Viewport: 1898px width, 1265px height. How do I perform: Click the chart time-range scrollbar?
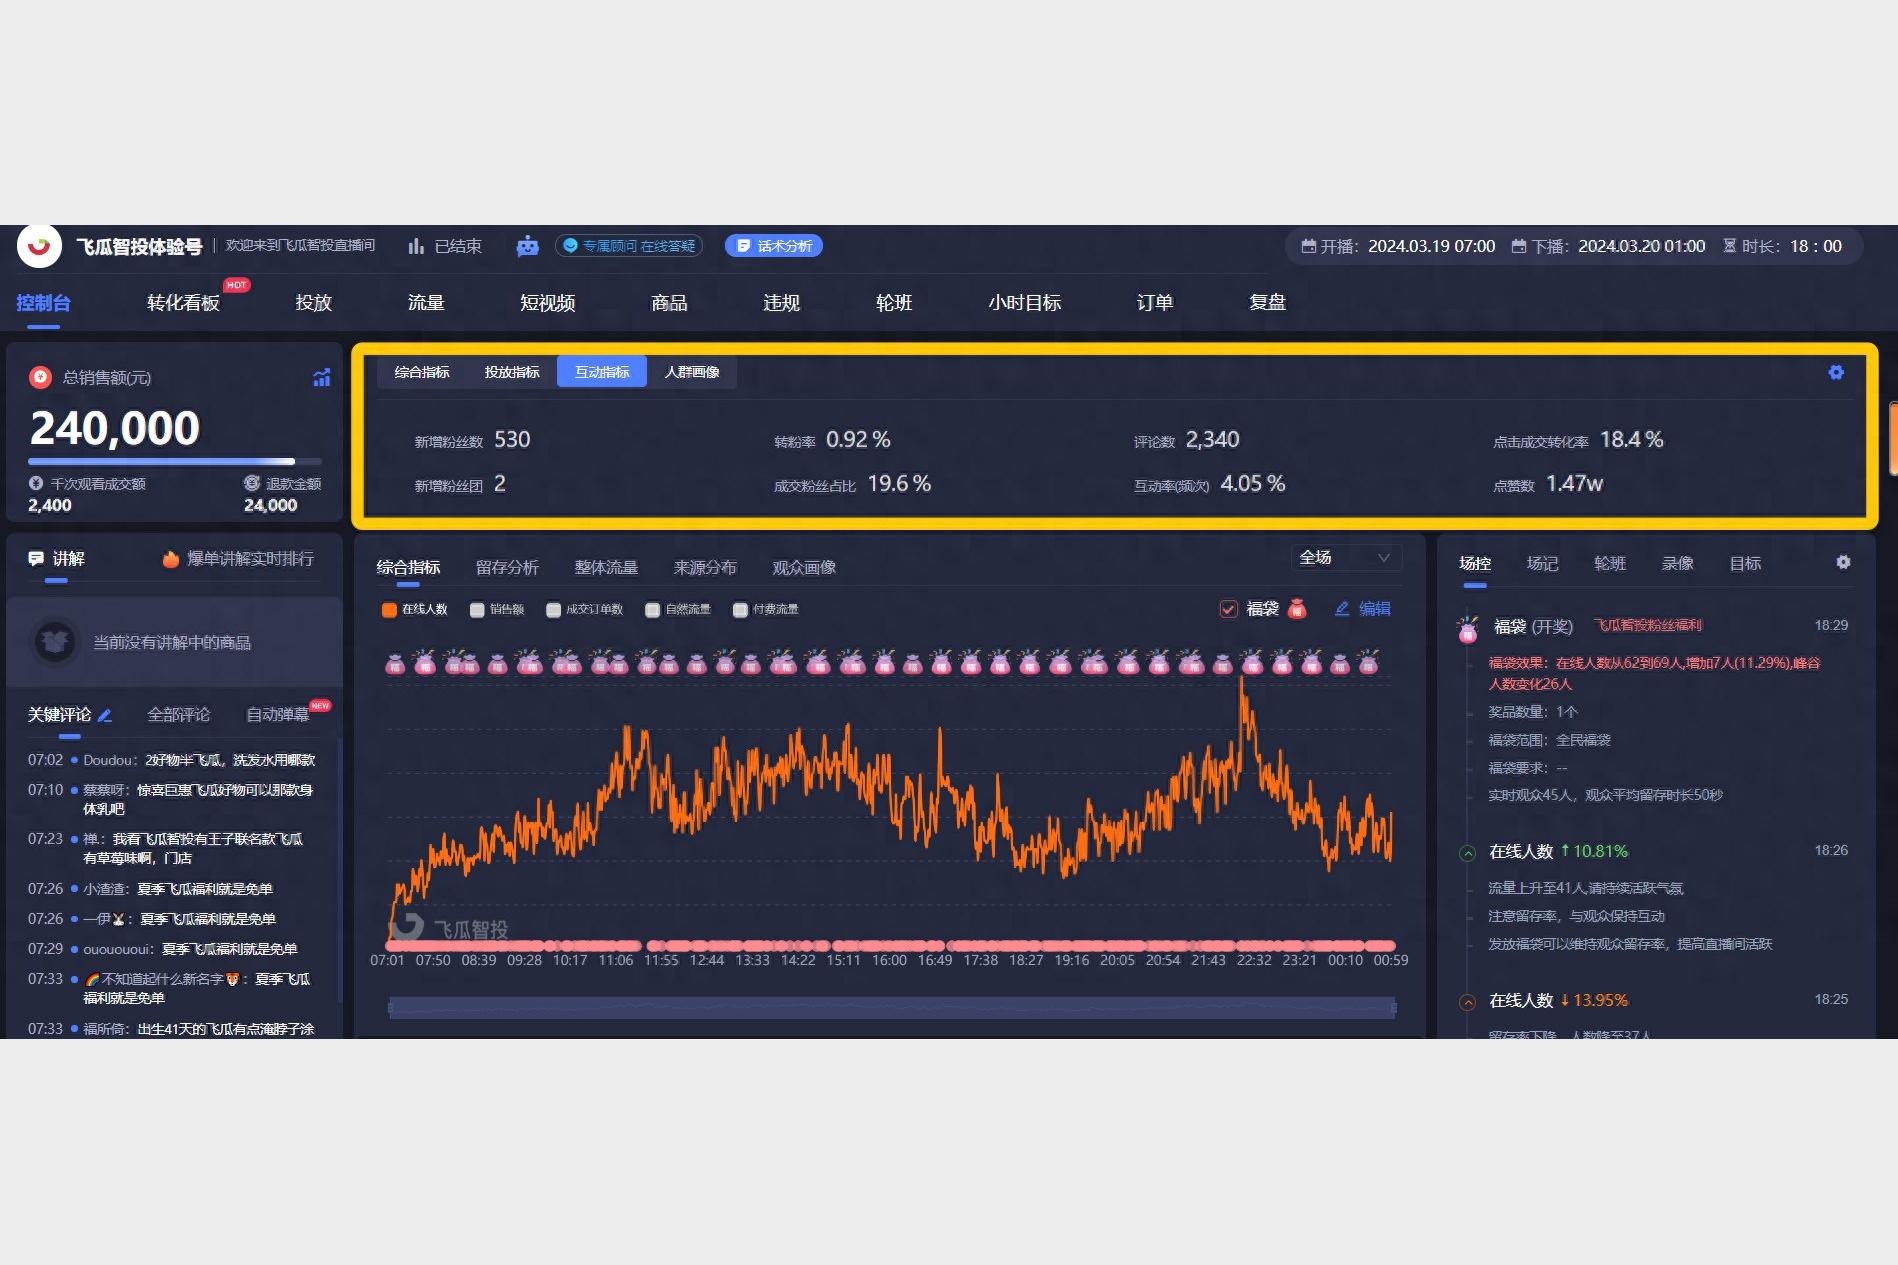pyautogui.click(x=892, y=1008)
